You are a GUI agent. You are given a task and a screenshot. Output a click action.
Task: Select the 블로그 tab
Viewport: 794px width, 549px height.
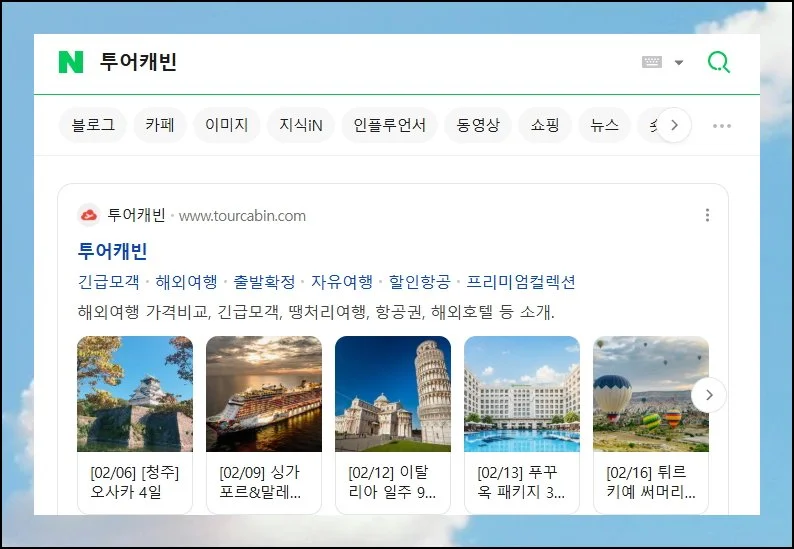pyautogui.click(x=93, y=126)
